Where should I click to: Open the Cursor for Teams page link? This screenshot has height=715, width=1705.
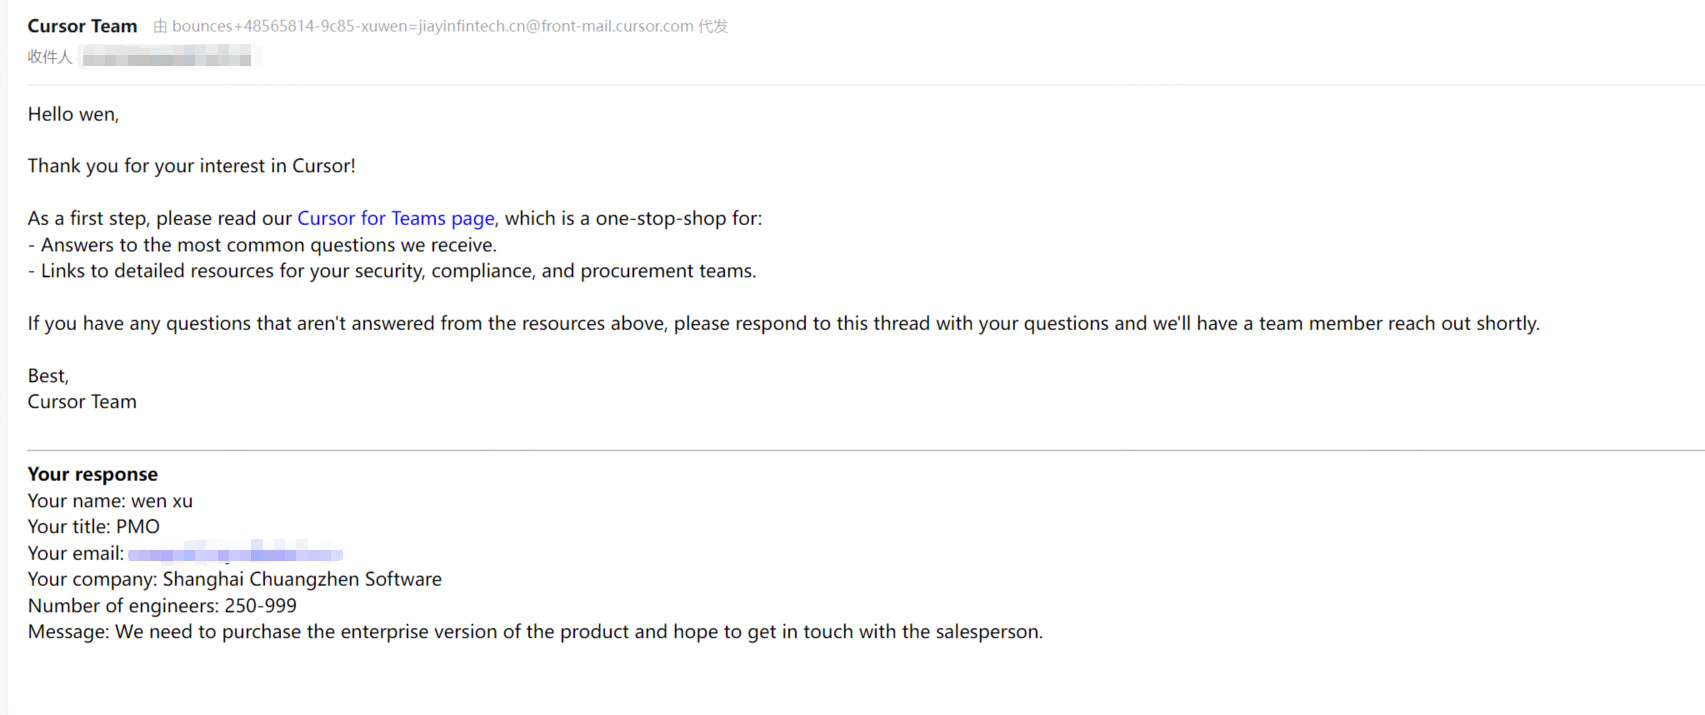[x=395, y=219]
